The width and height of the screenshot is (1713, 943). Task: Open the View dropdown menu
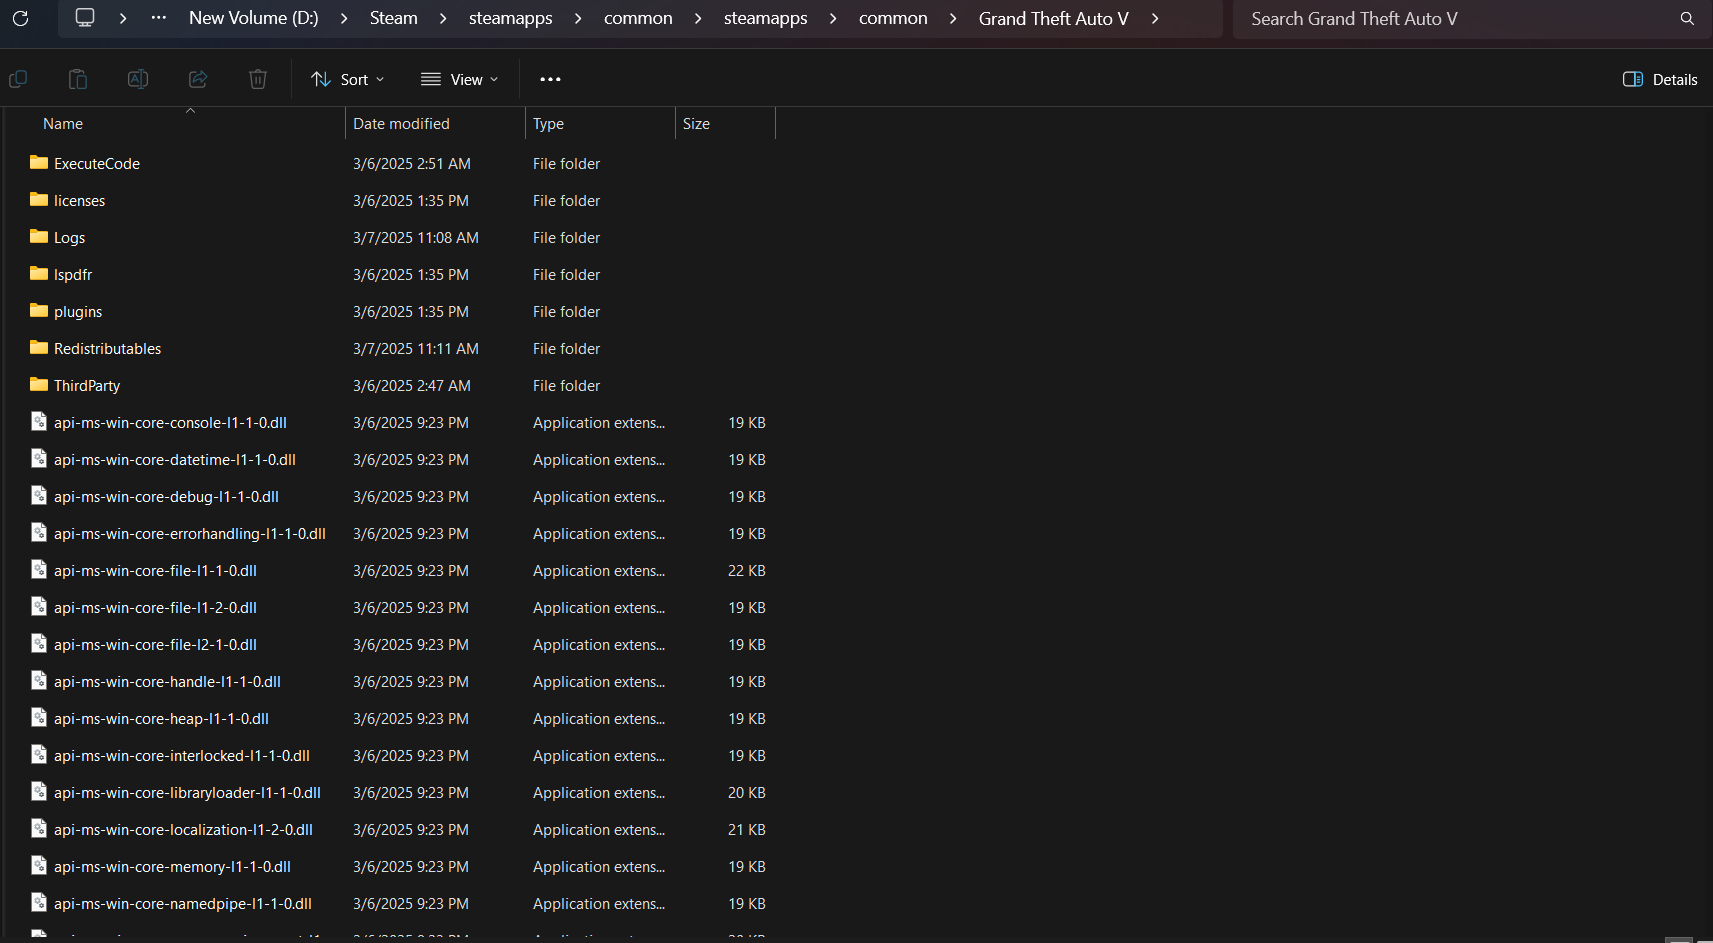coord(459,79)
